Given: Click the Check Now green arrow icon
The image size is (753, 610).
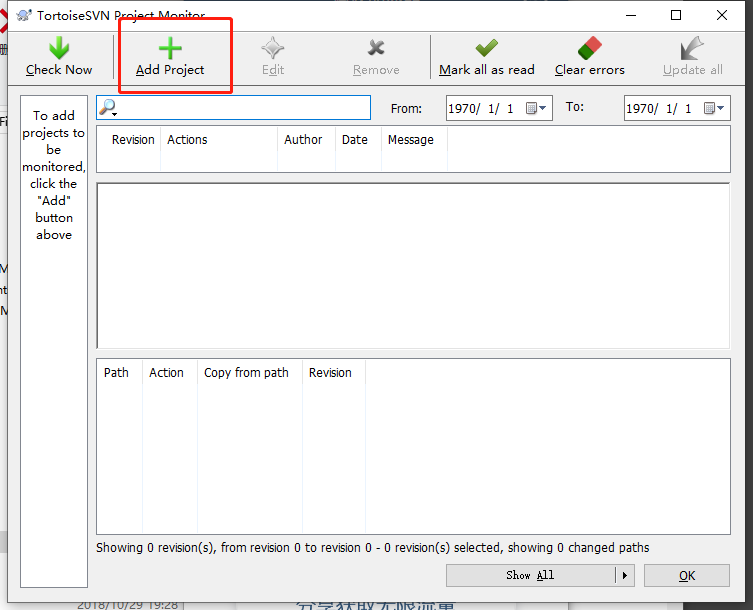Looking at the screenshot, I should coord(59,48).
